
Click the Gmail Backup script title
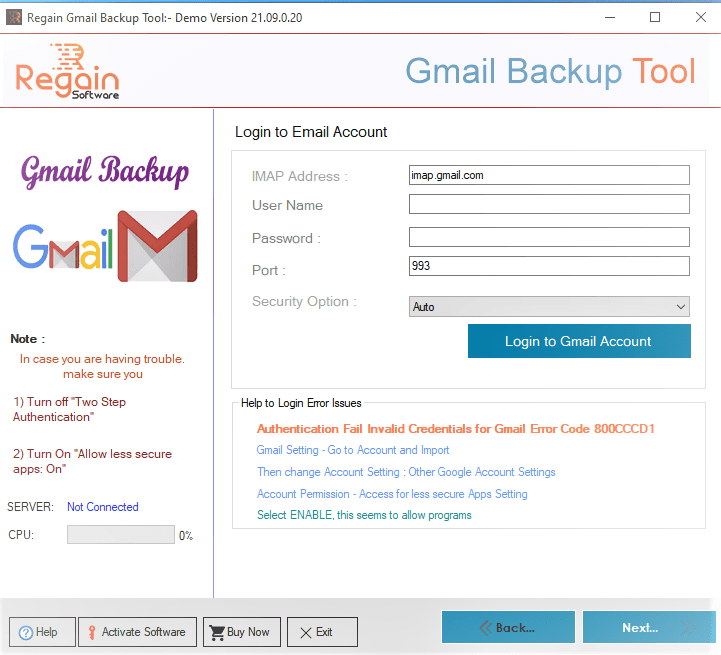click(105, 172)
